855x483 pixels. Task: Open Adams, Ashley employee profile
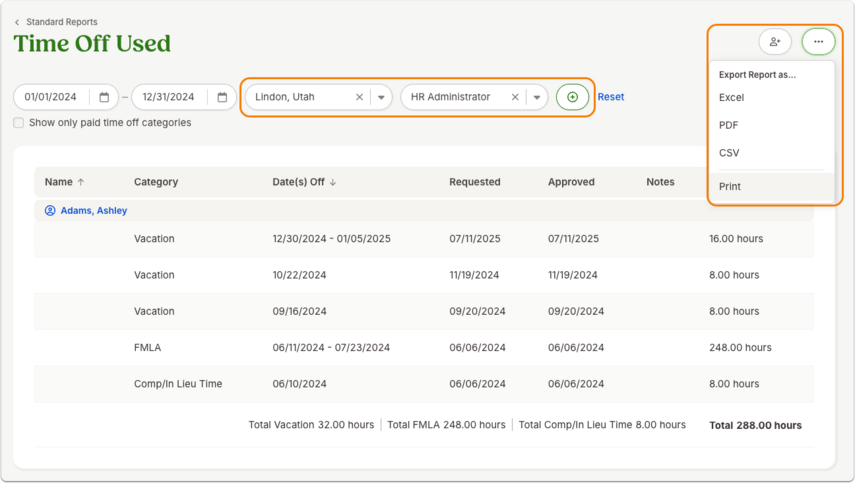(x=94, y=210)
